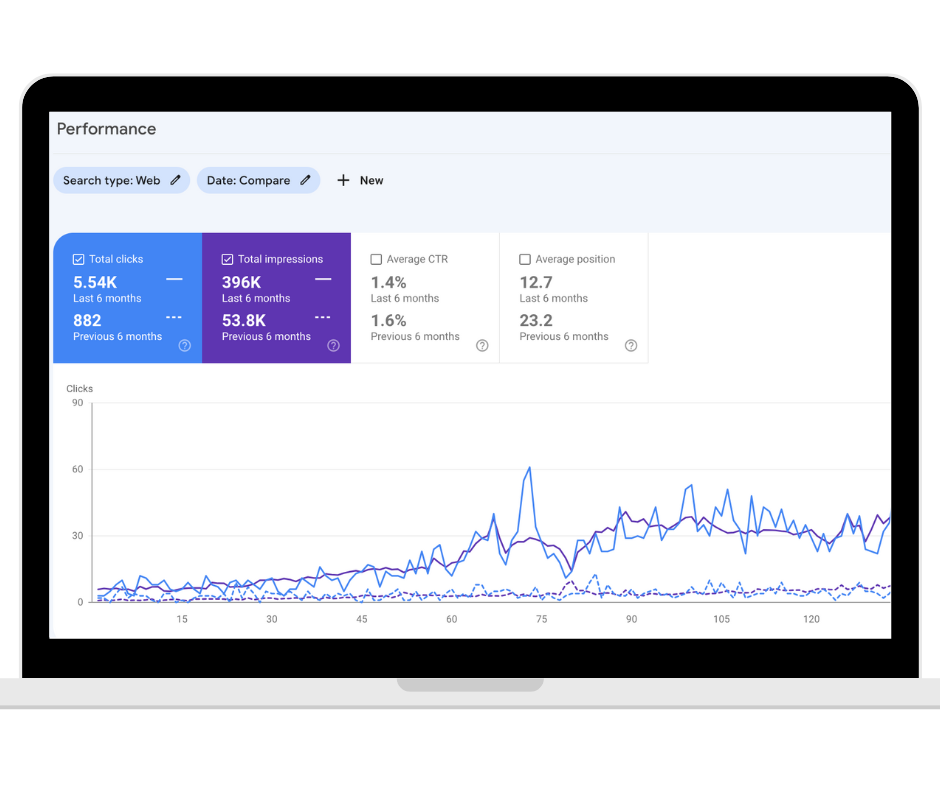The height and width of the screenshot is (788, 940).
Task: Click the Clicks axis label
Action: click(x=79, y=389)
